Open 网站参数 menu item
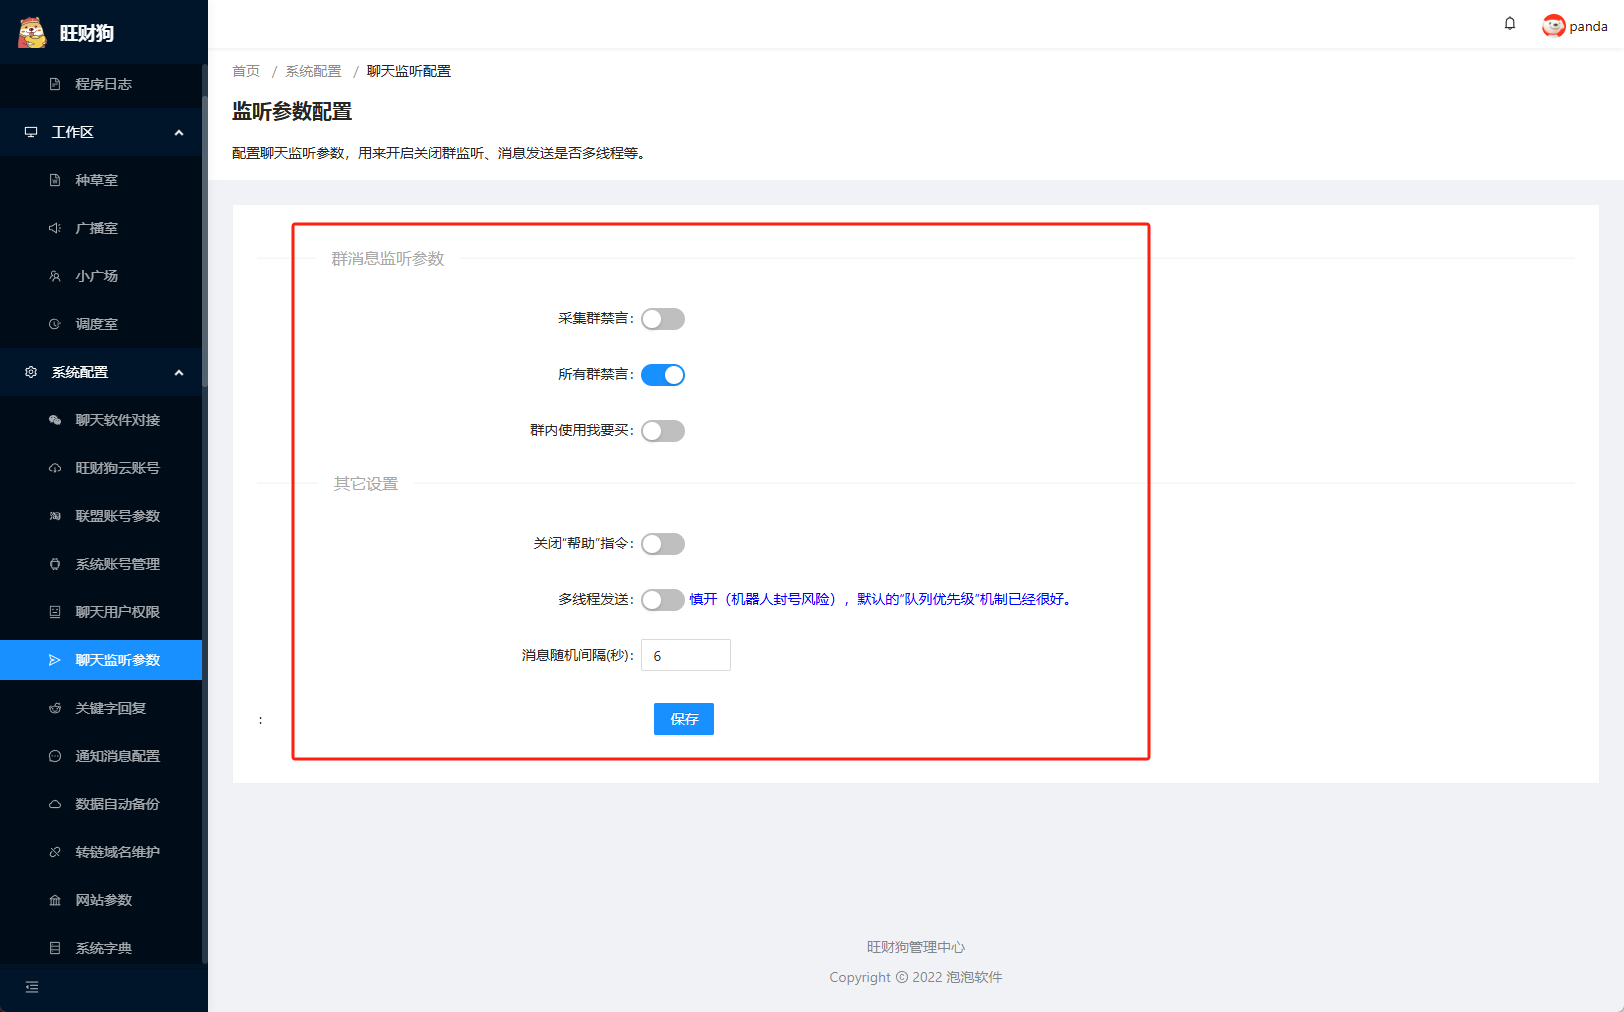Image resolution: width=1624 pixels, height=1012 pixels. click(101, 900)
